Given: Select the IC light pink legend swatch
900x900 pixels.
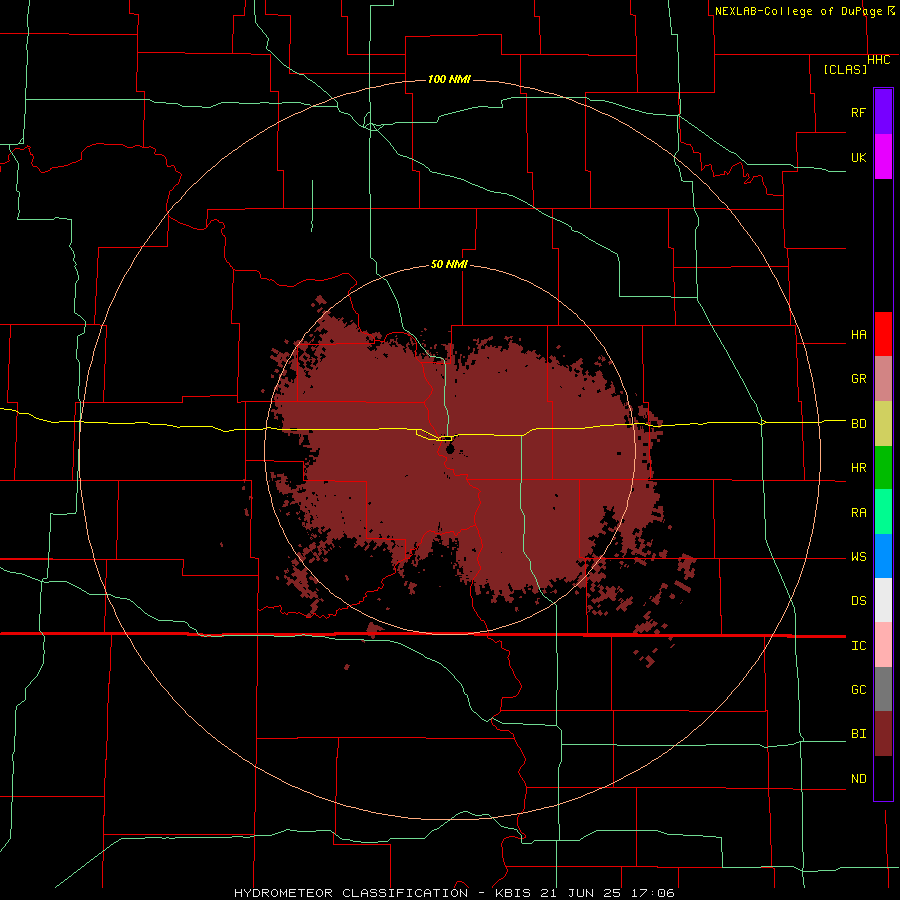Looking at the screenshot, I should pyautogui.click(x=883, y=645).
